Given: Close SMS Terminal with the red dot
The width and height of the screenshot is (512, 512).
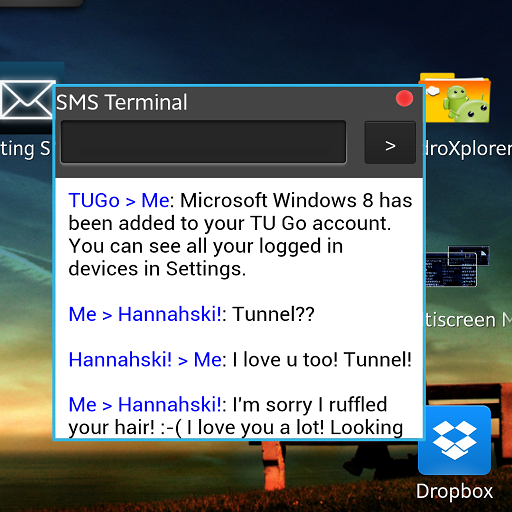Looking at the screenshot, I should (404, 99).
